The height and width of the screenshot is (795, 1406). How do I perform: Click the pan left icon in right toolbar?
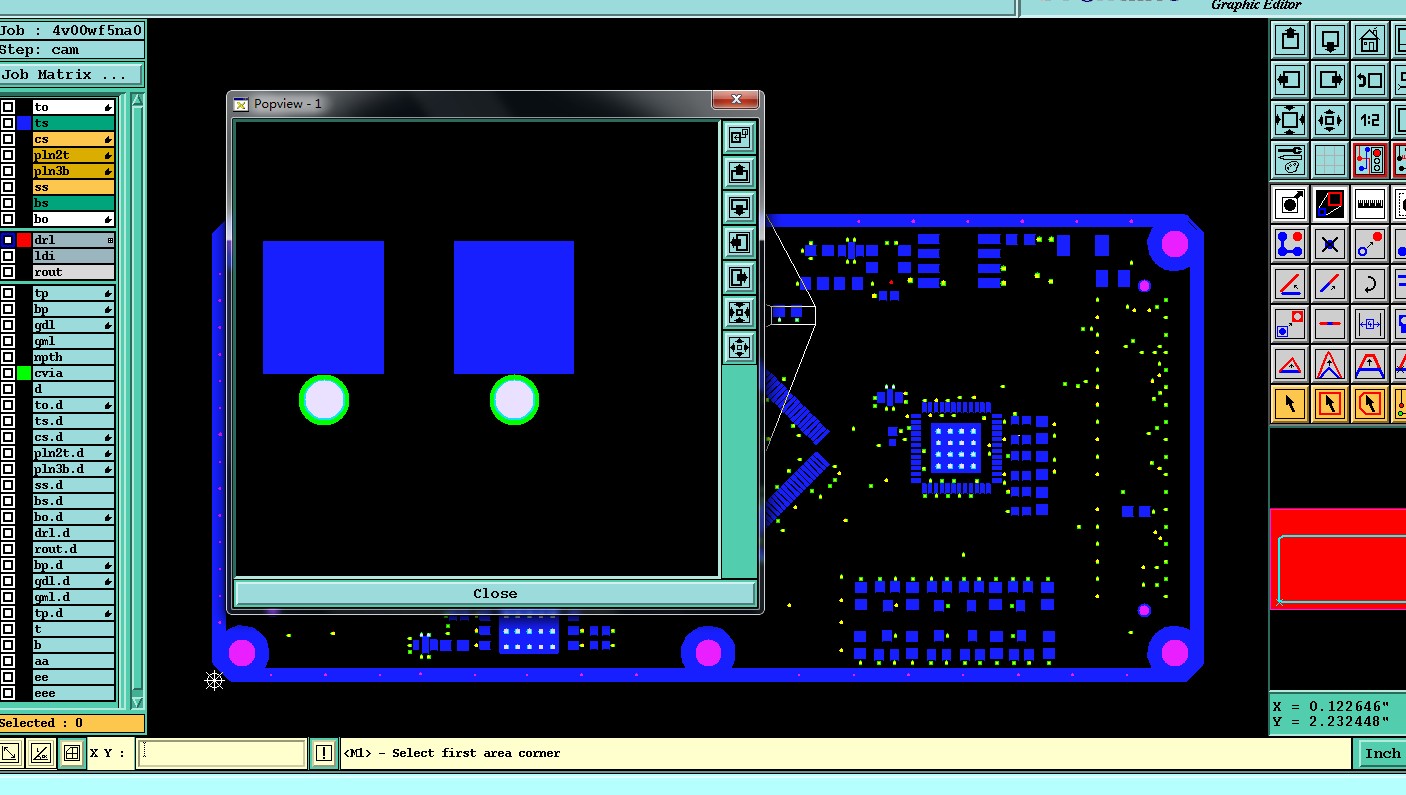coord(1290,80)
